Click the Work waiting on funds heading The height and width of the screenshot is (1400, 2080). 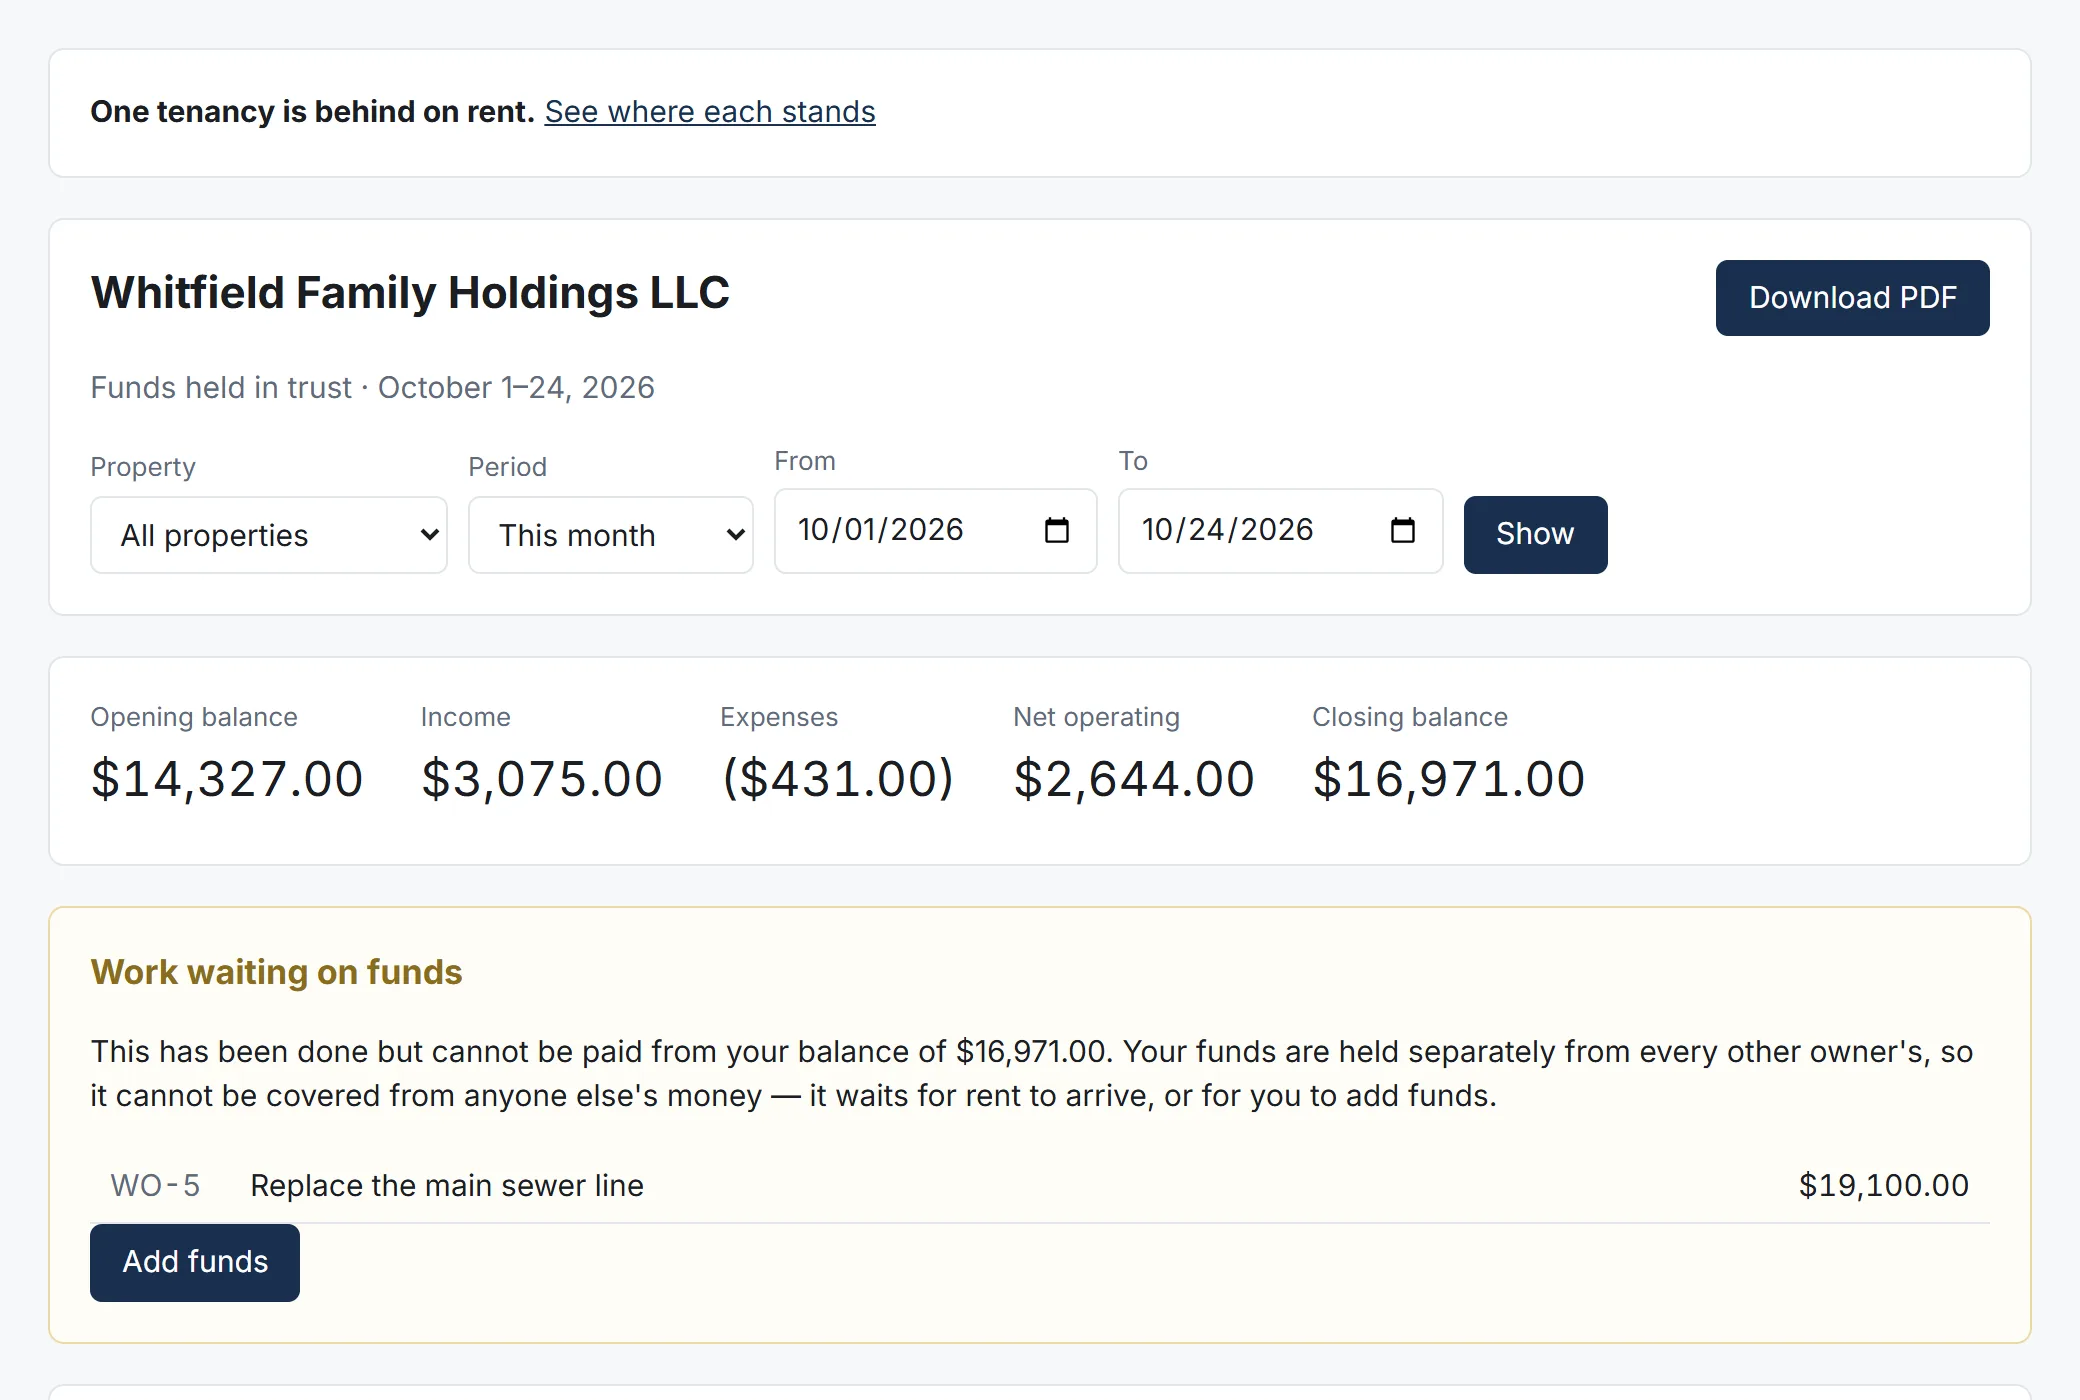point(276,972)
